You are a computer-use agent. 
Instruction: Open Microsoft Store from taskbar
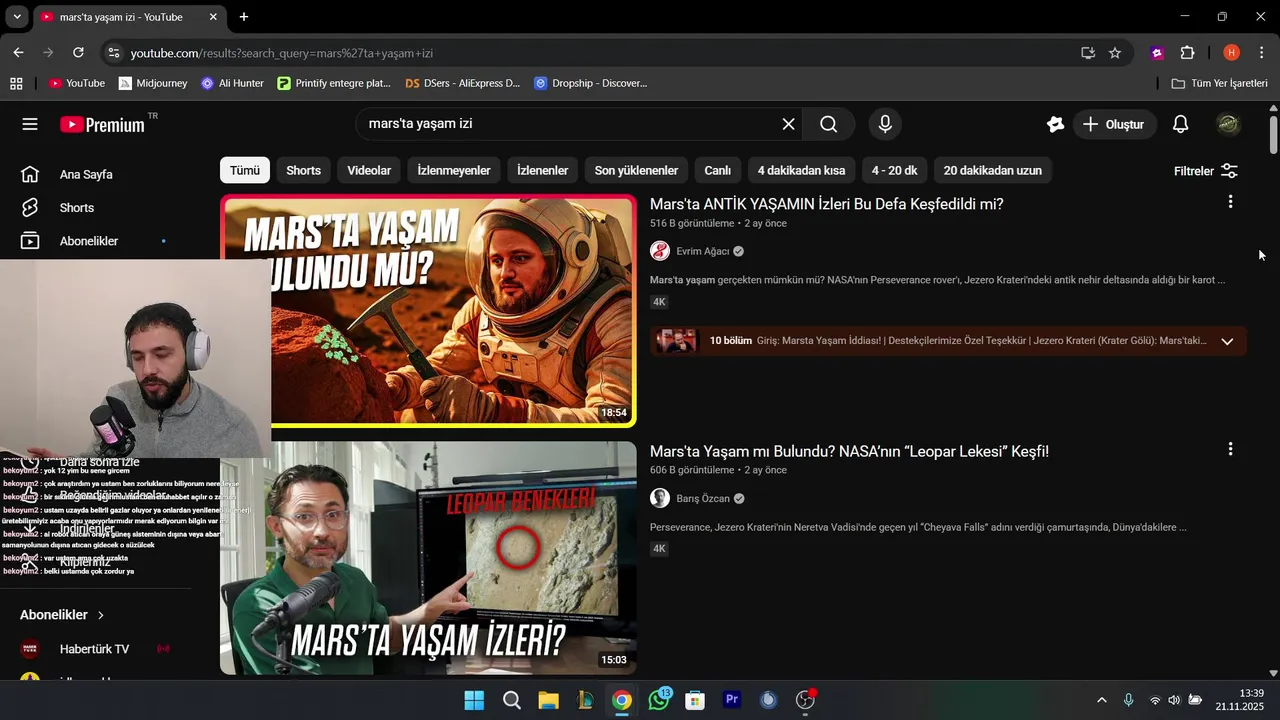tap(695, 700)
